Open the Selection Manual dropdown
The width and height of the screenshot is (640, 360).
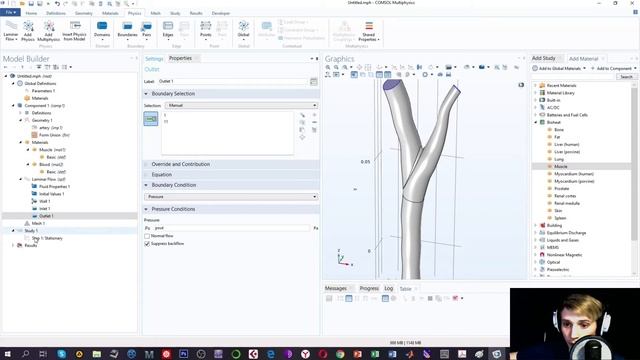click(x=241, y=105)
